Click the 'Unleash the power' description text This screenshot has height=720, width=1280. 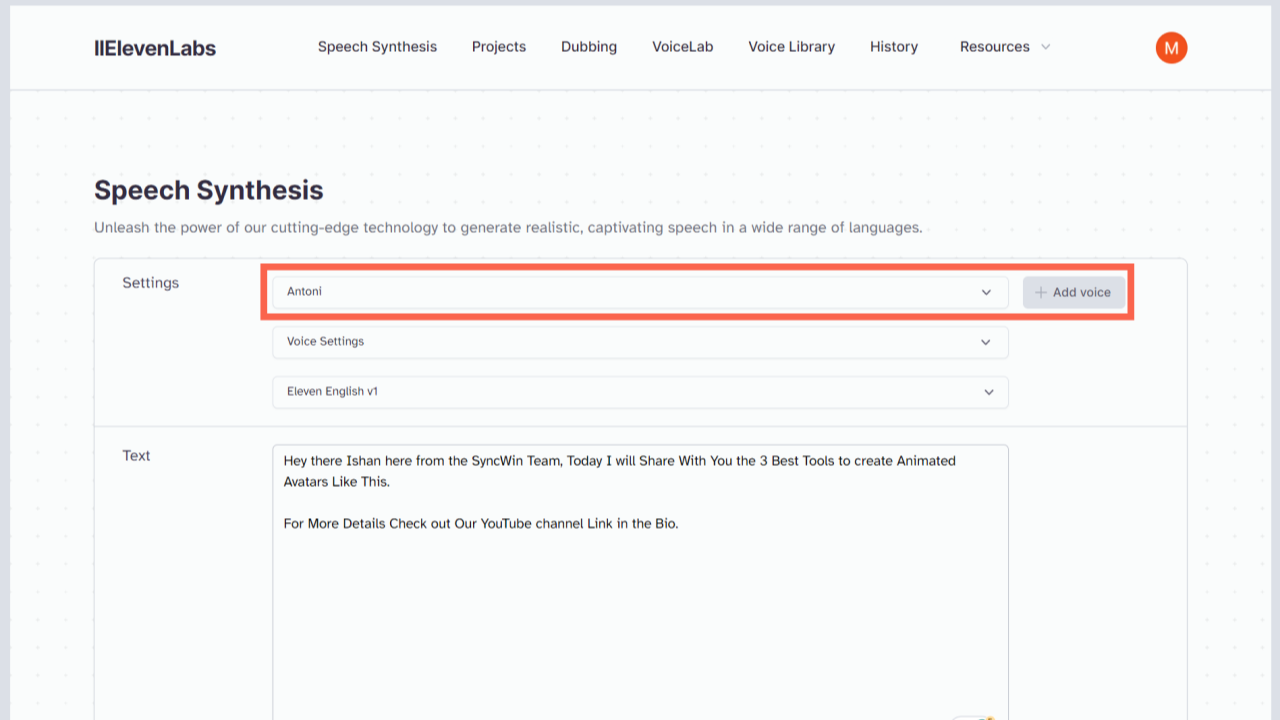(x=508, y=228)
